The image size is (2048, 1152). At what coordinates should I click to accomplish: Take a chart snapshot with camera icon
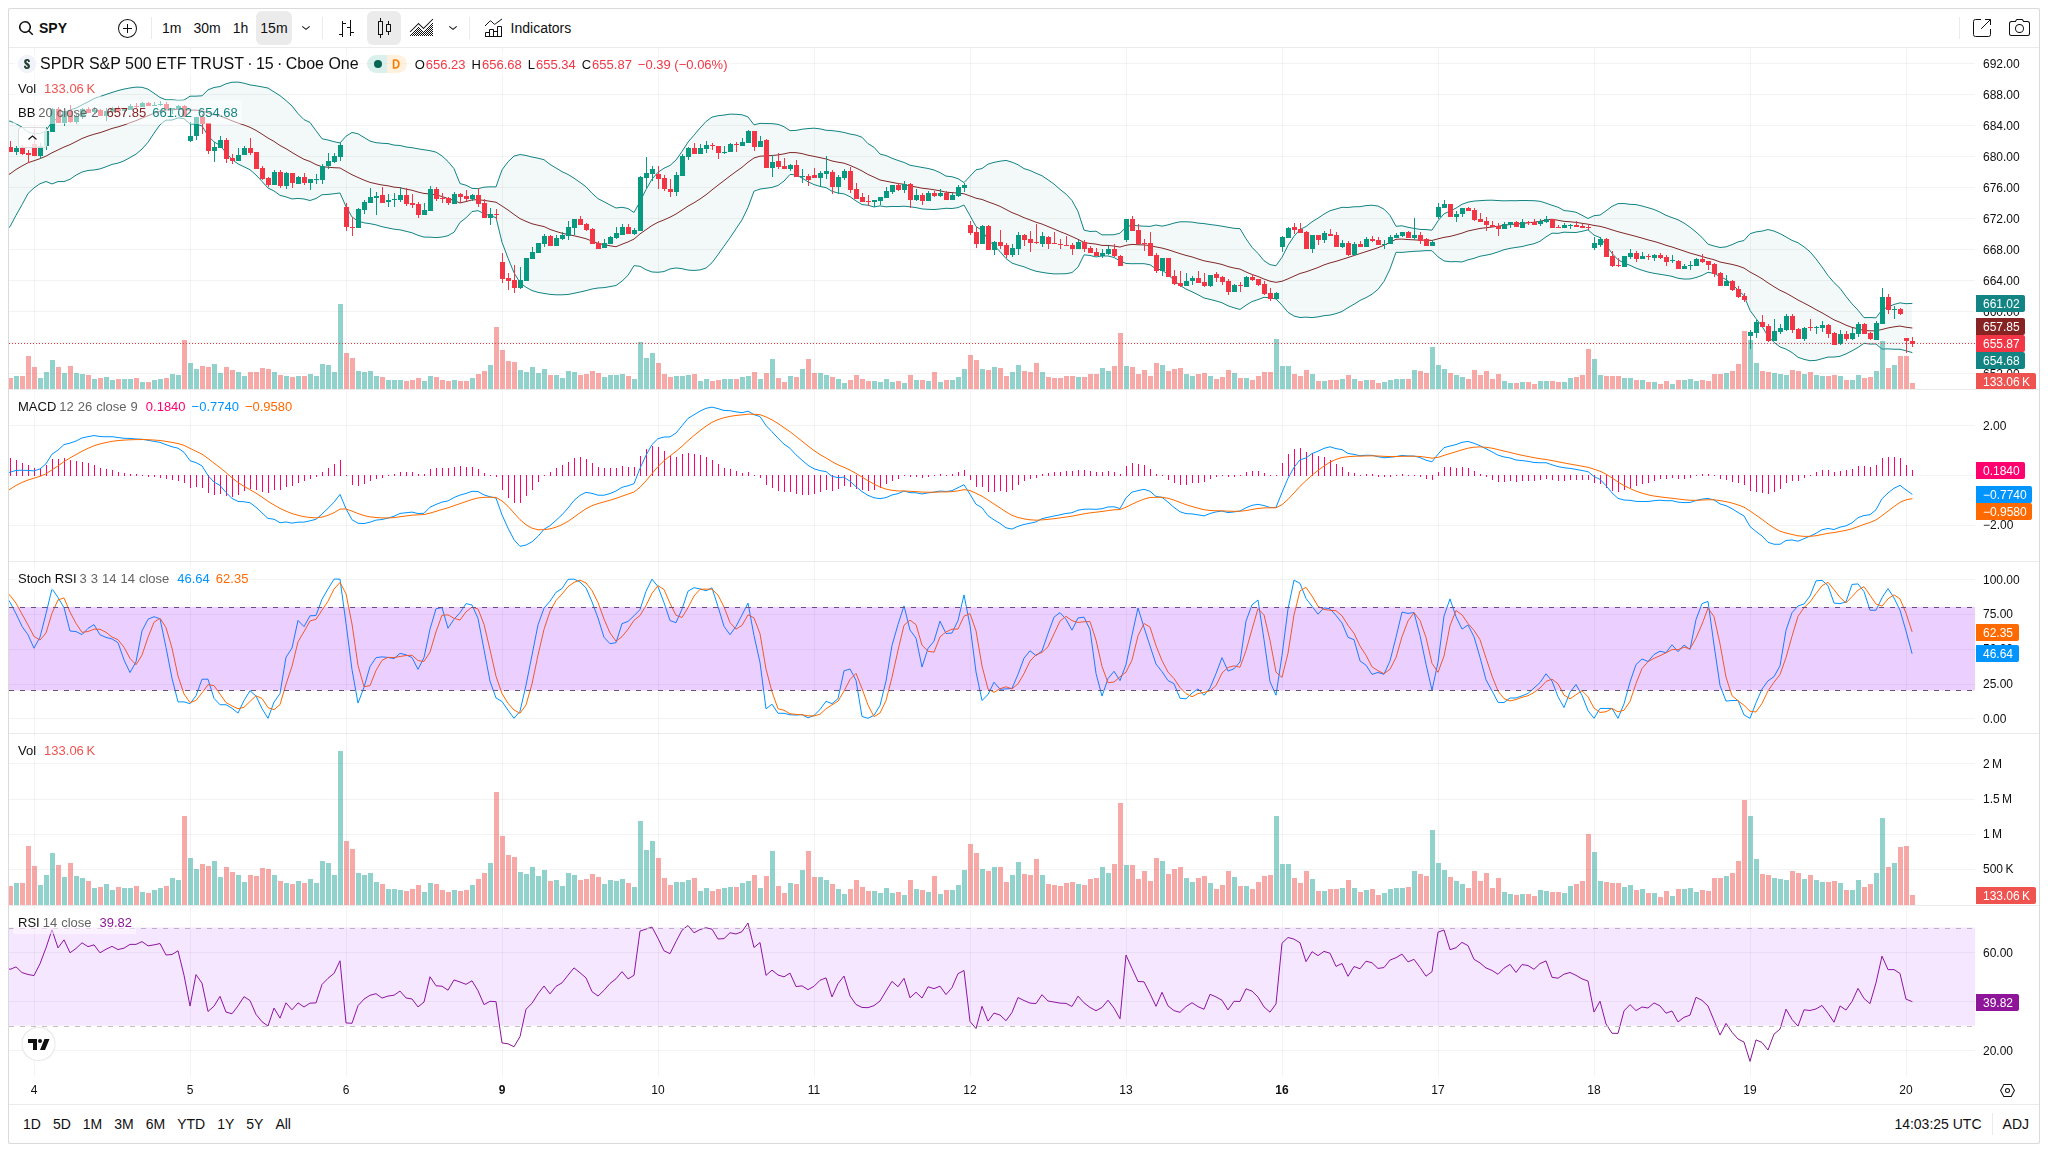2019,28
